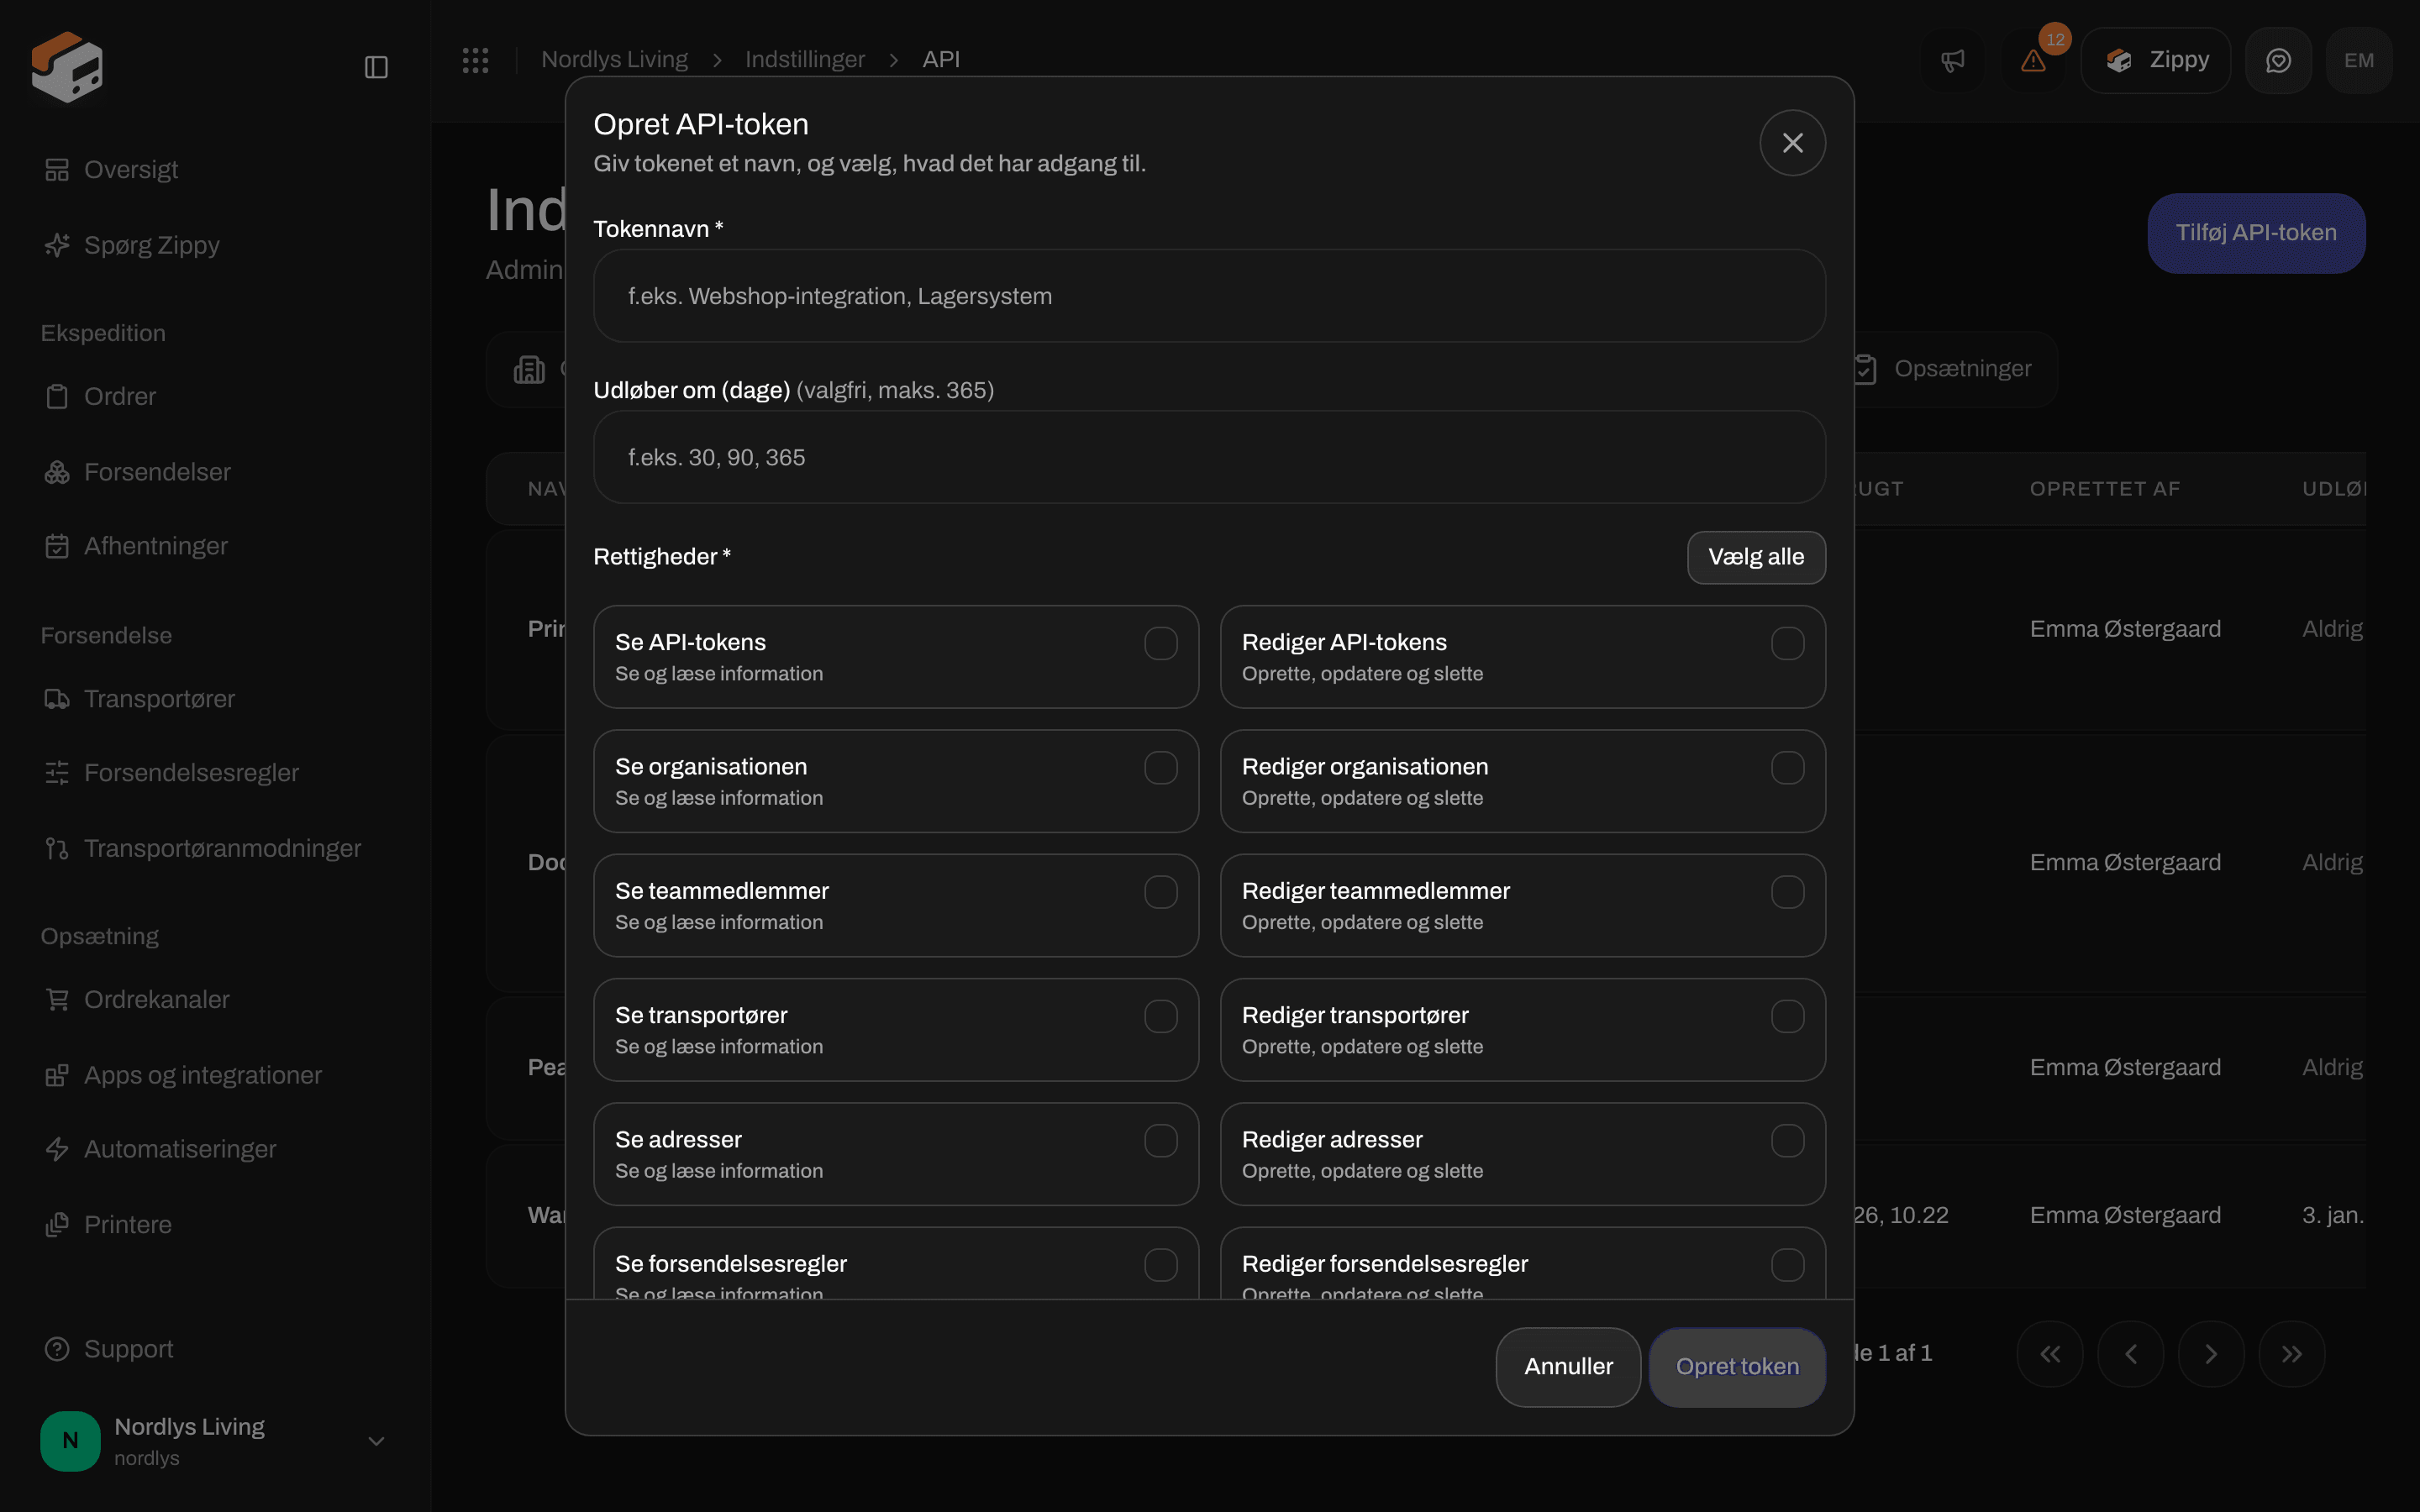Enable the Rediger API-tokens permission
Viewport: 2420px width, 1512px height.
[x=1787, y=643]
